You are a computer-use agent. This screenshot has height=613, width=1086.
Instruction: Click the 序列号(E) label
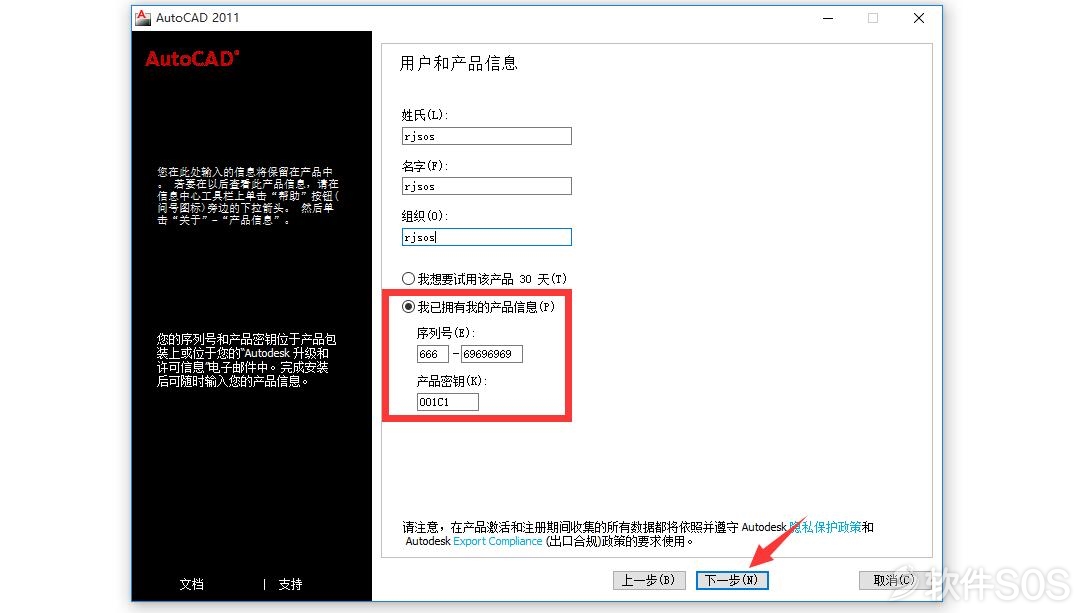445,333
